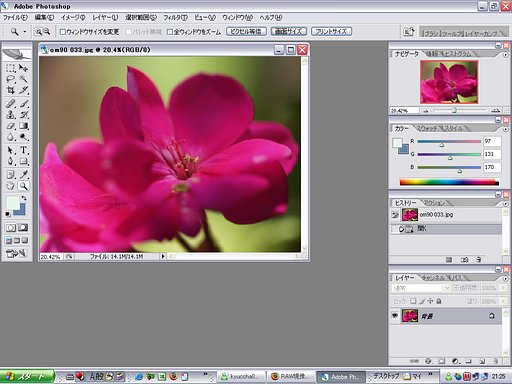Image resolution: width=512 pixels, height=384 pixels.
Task: Check the ウィンドウサイズを変更 checkbox
Action: coord(62,32)
